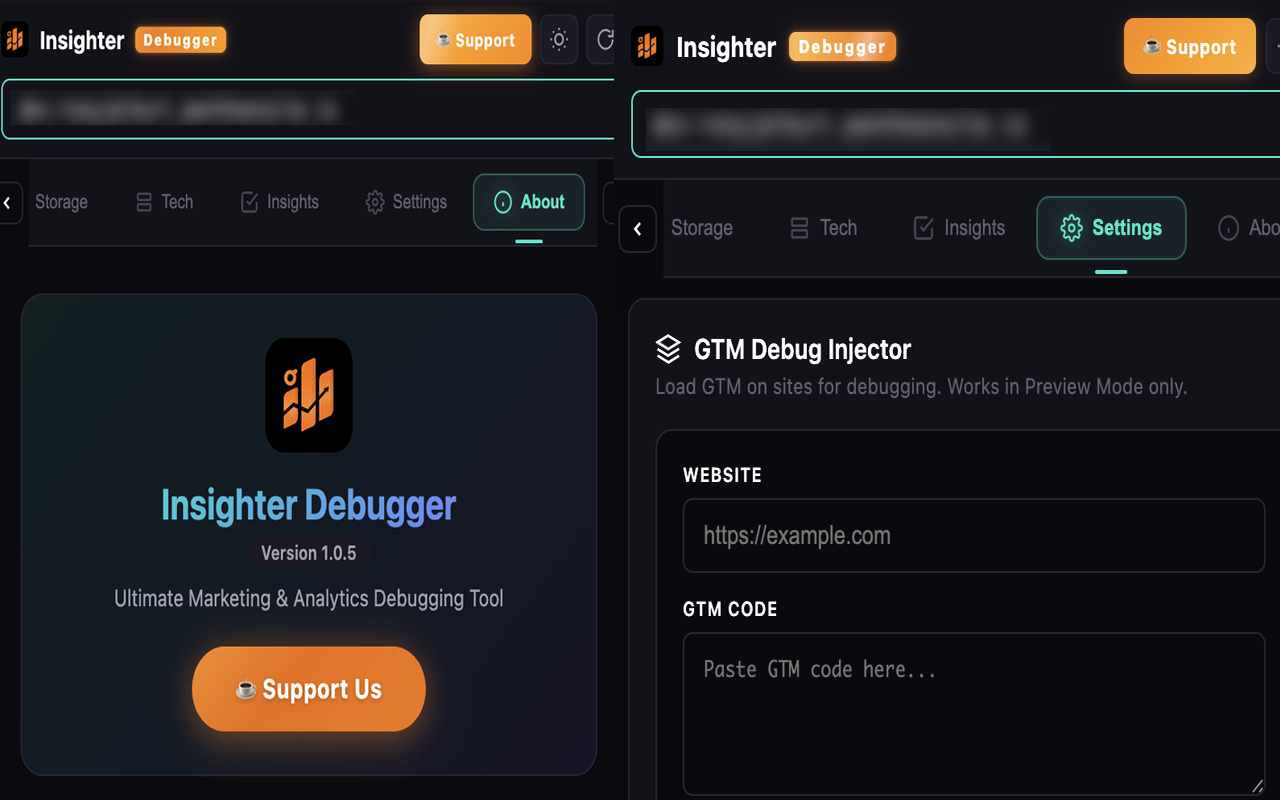Click the Ultimate Marketing & Analytics Debugging Tool text

309,599
